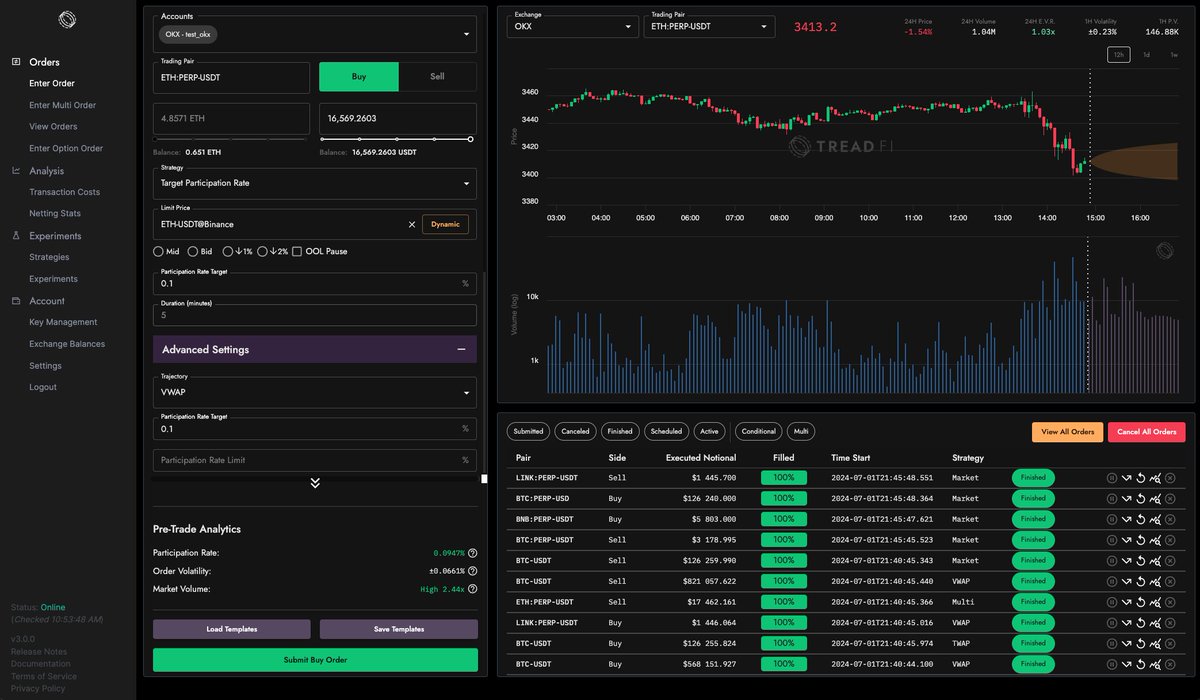Select the Mid radio option
This screenshot has height=700, width=1200.
coord(158,251)
